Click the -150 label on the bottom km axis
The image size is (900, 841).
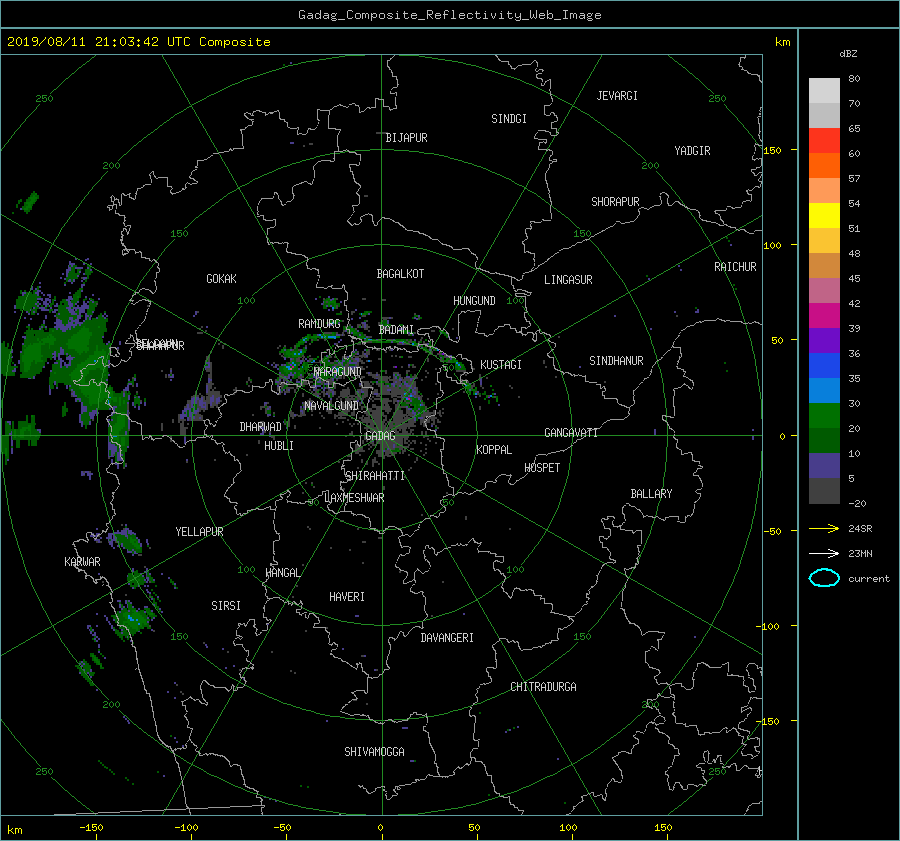pos(91,828)
